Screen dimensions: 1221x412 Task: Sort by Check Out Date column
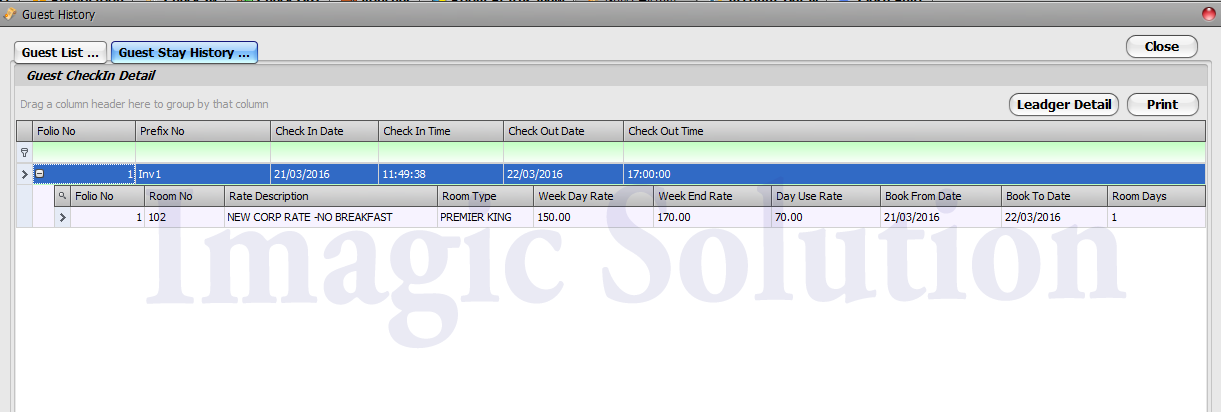(563, 131)
